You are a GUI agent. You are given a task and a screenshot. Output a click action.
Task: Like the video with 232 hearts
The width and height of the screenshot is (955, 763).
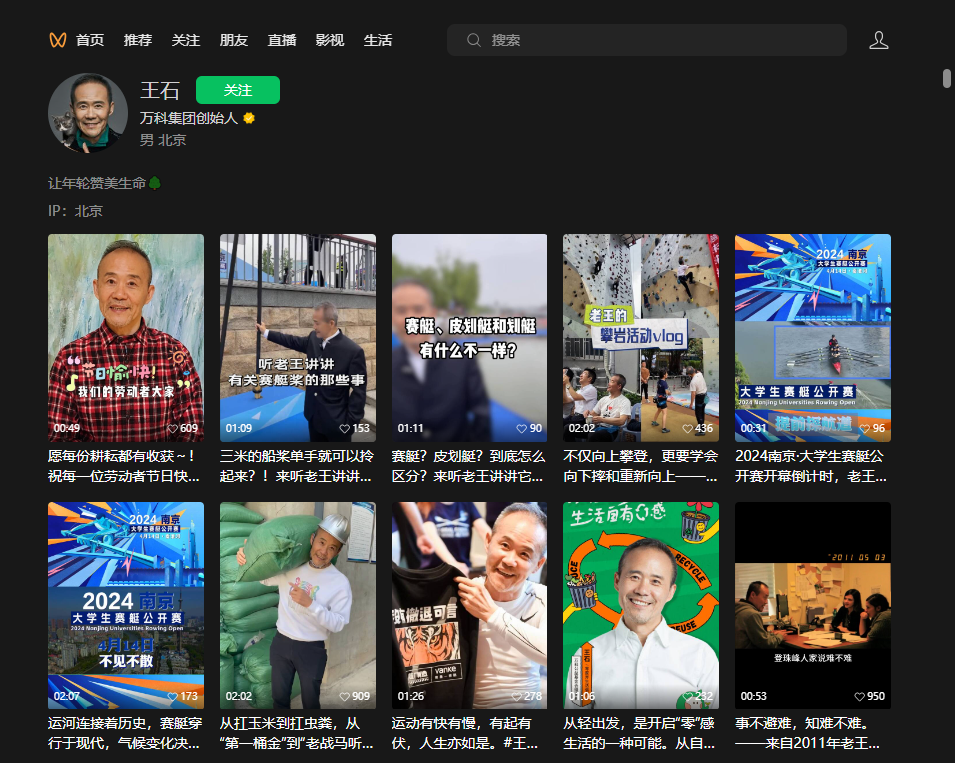click(x=688, y=697)
